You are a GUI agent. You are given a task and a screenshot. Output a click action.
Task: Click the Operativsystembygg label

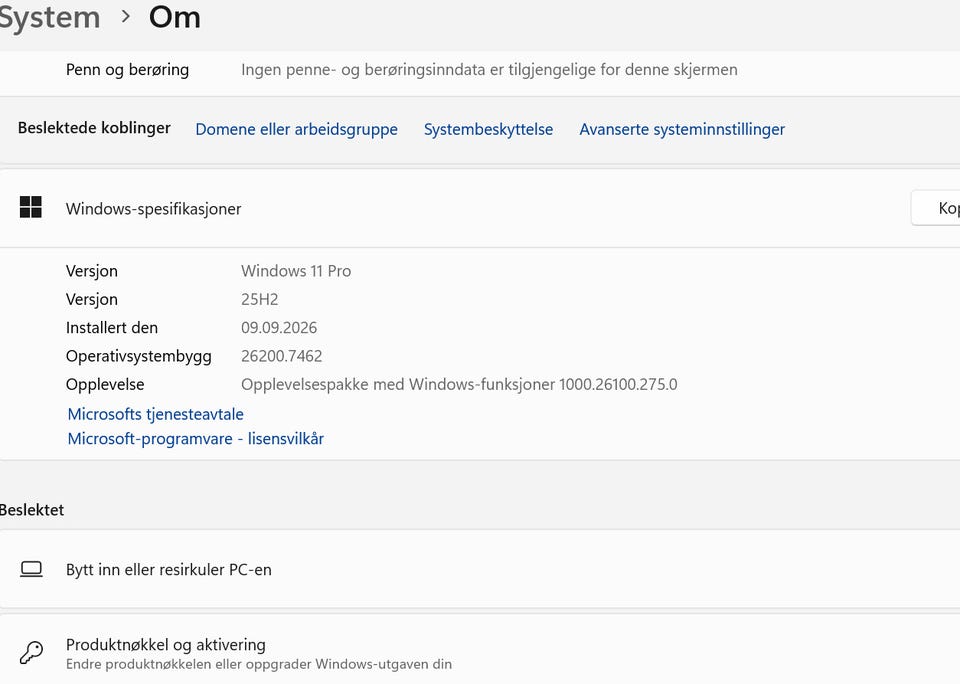pyautogui.click(x=138, y=356)
